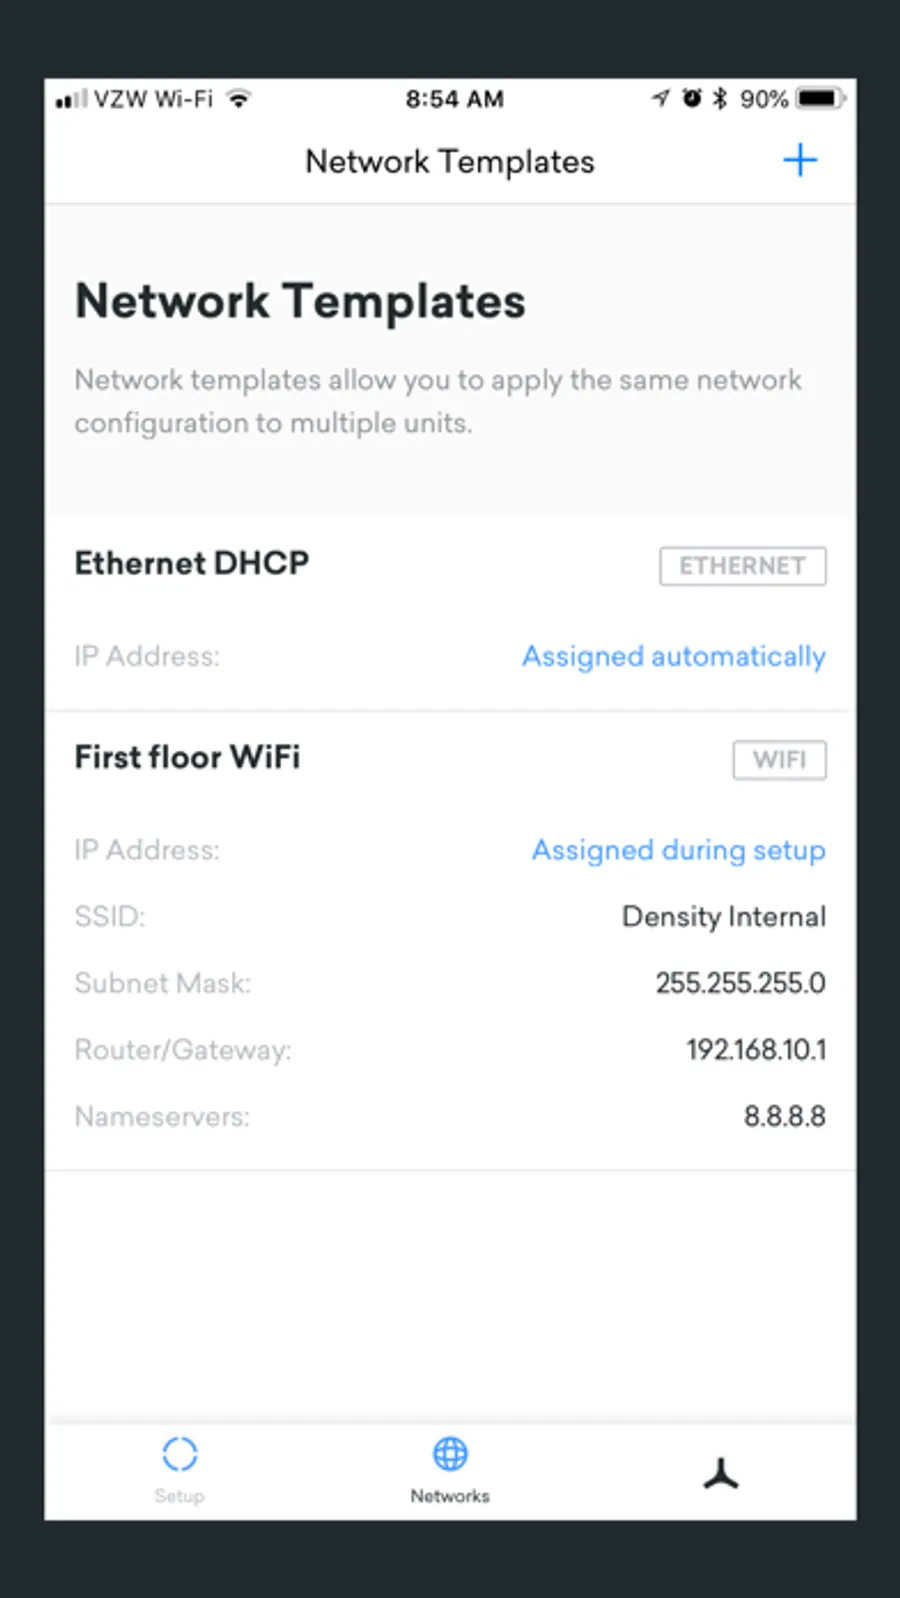
Task: Open the First floor WiFi template
Action: click(187, 757)
